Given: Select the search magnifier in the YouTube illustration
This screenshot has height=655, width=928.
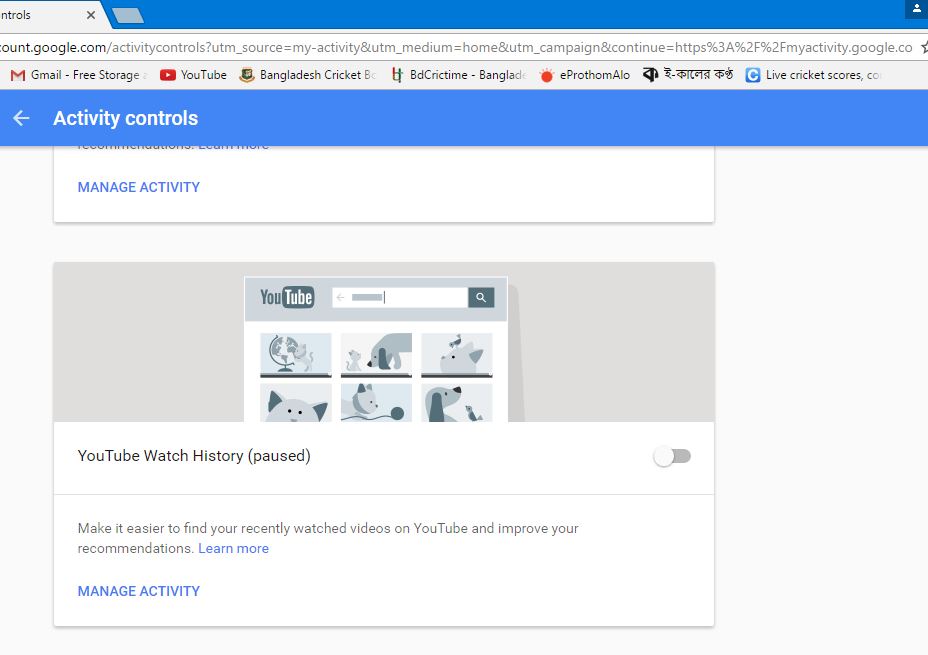Looking at the screenshot, I should click(481, 298).
